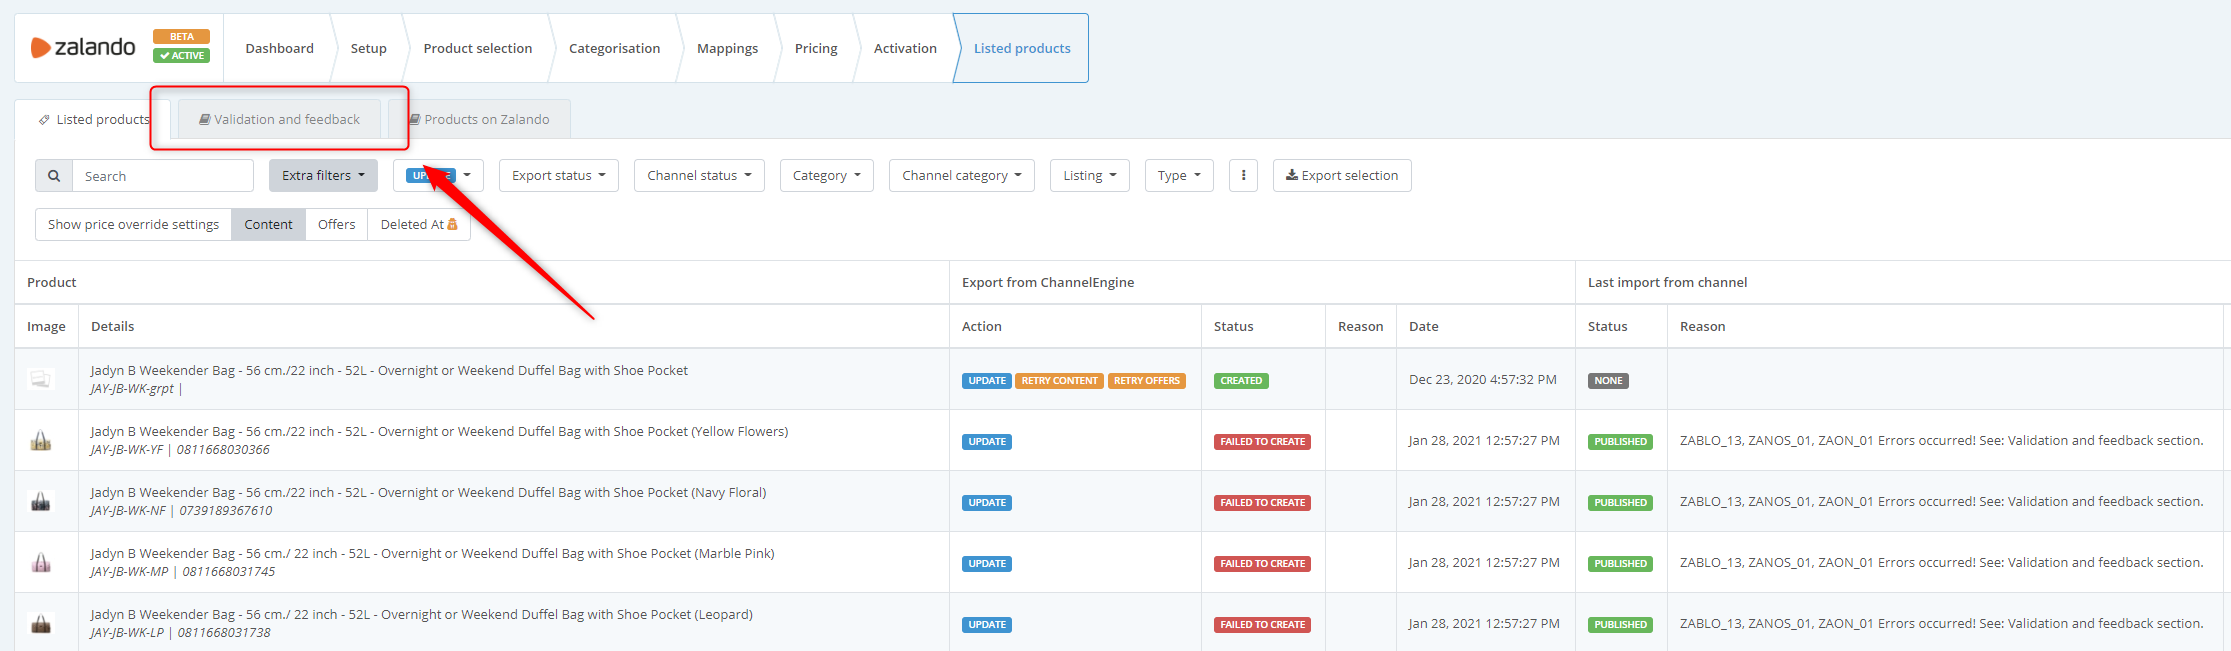The image size is (2231, 651).
Task: Open the Dashboard step
Action: 279,48
